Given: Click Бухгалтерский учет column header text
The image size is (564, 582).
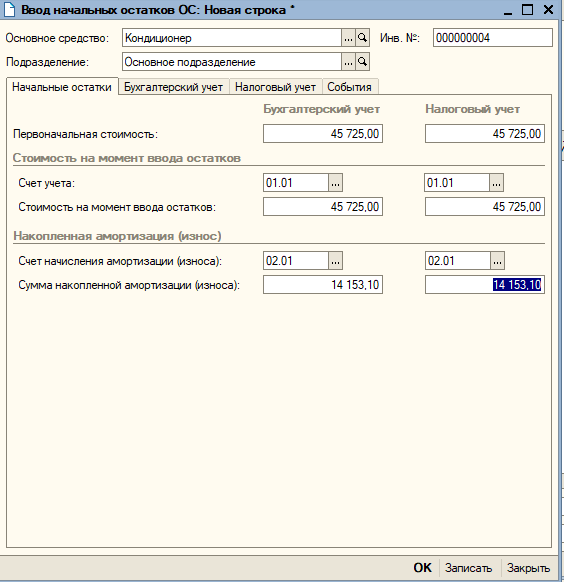Looking at the screenshot, I should click(321, 109).
